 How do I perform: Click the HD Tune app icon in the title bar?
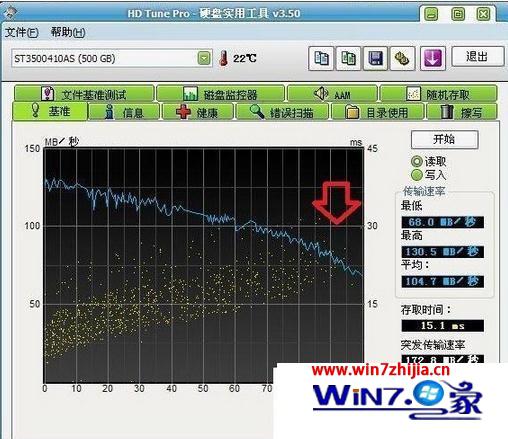click(x=11, y=12)
